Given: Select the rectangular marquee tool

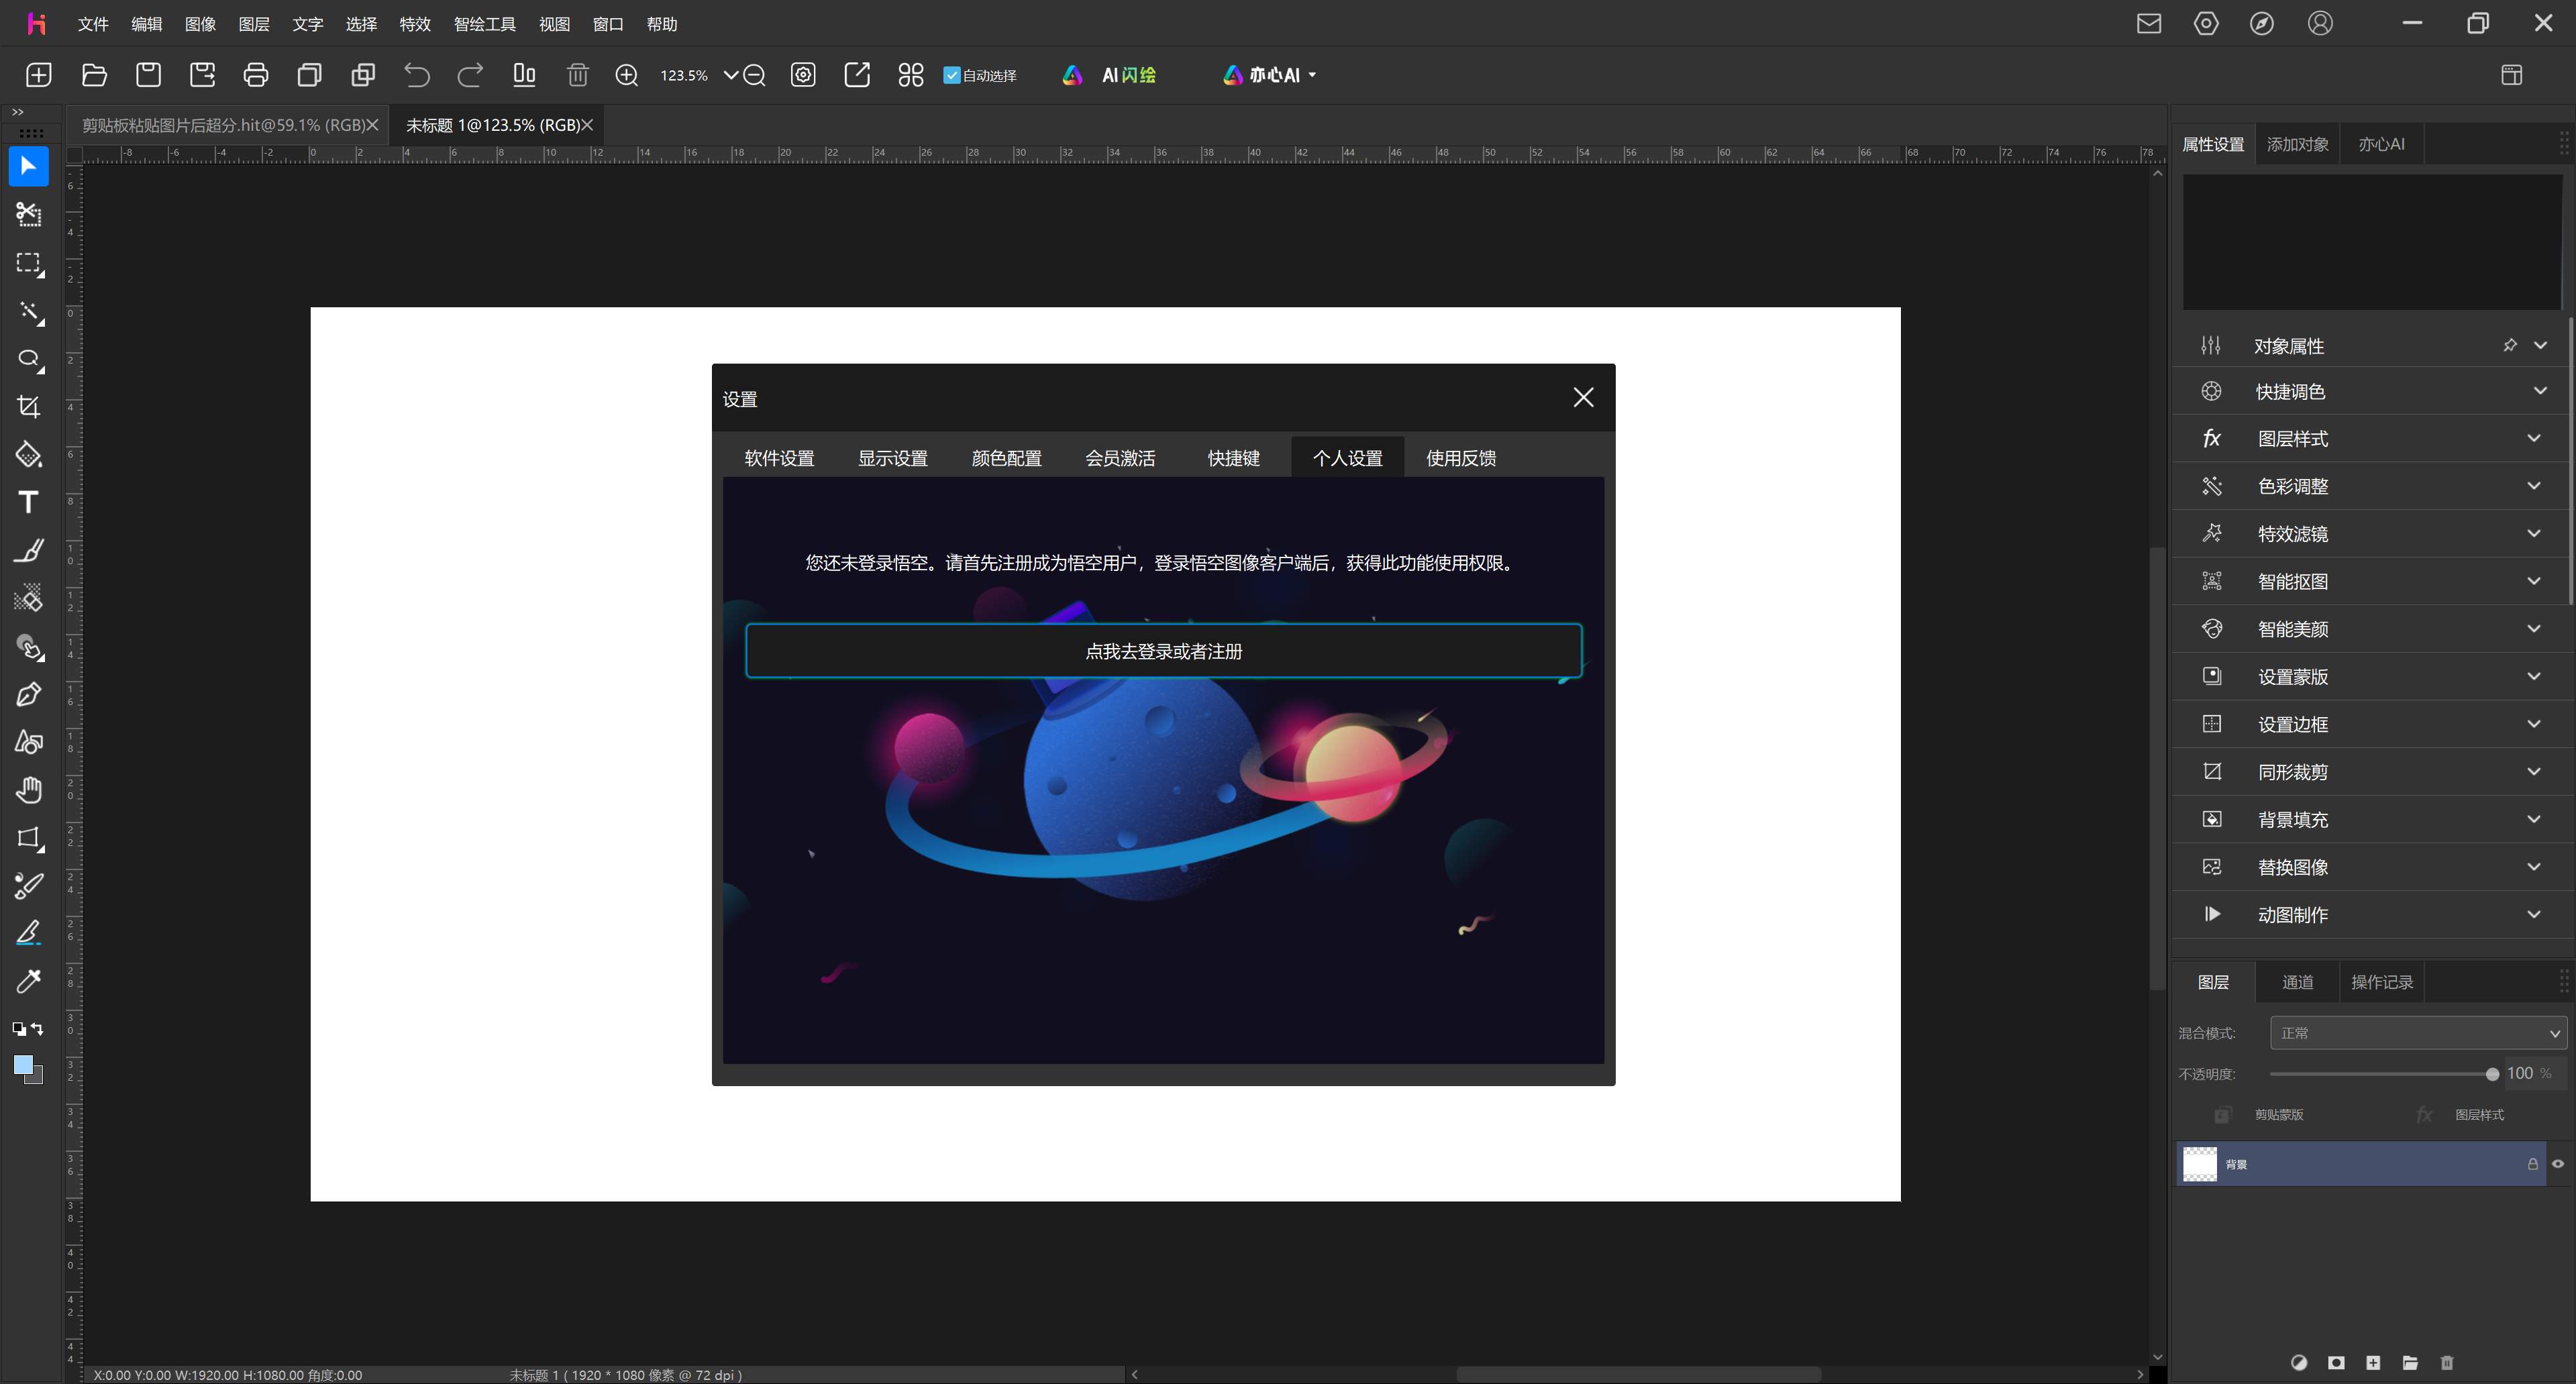Looking at the screenshot, I should coord(28,263).
